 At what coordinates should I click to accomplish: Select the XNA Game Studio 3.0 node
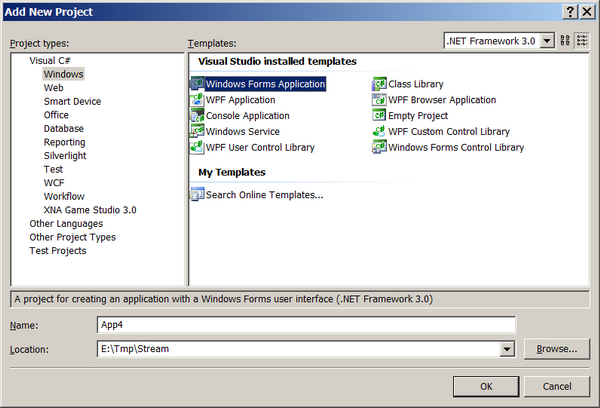[90, 210]
